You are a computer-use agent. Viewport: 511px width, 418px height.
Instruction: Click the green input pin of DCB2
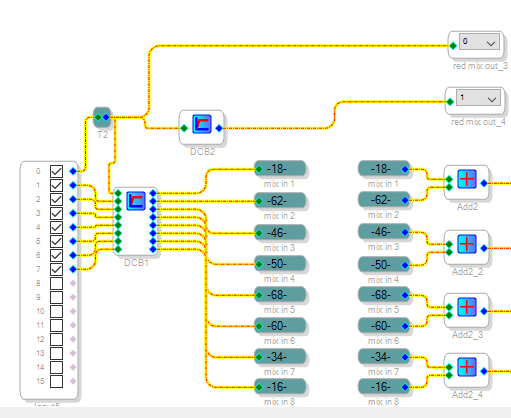184,128
